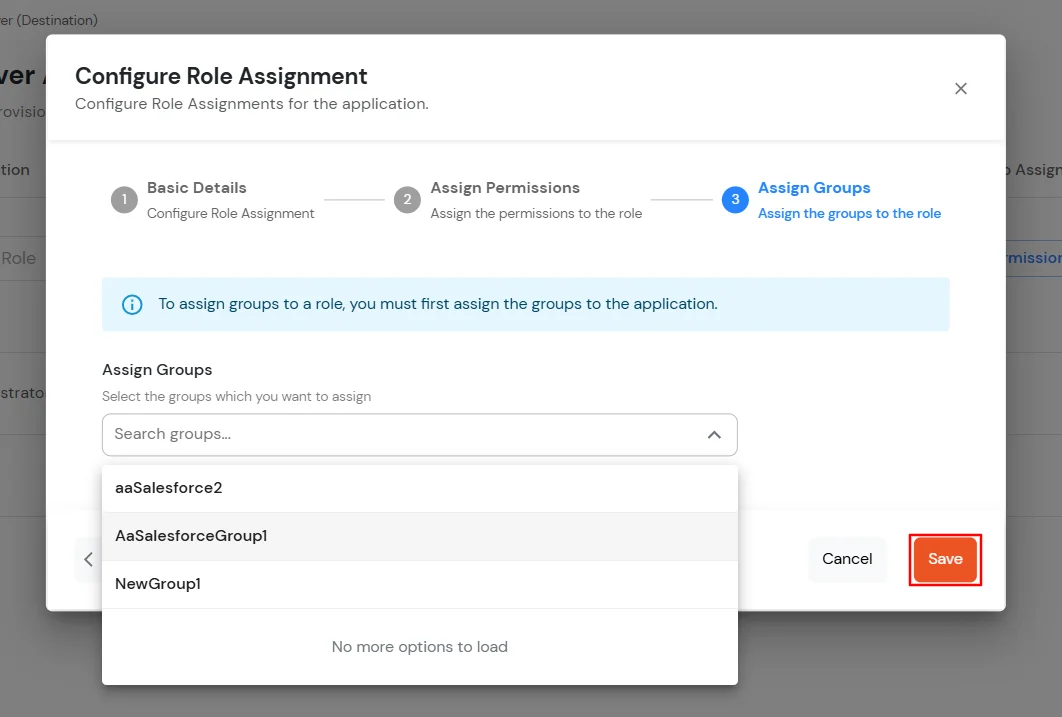Click the step 1 numbered circle icon

pyautogui.click(x=124, y=199)
